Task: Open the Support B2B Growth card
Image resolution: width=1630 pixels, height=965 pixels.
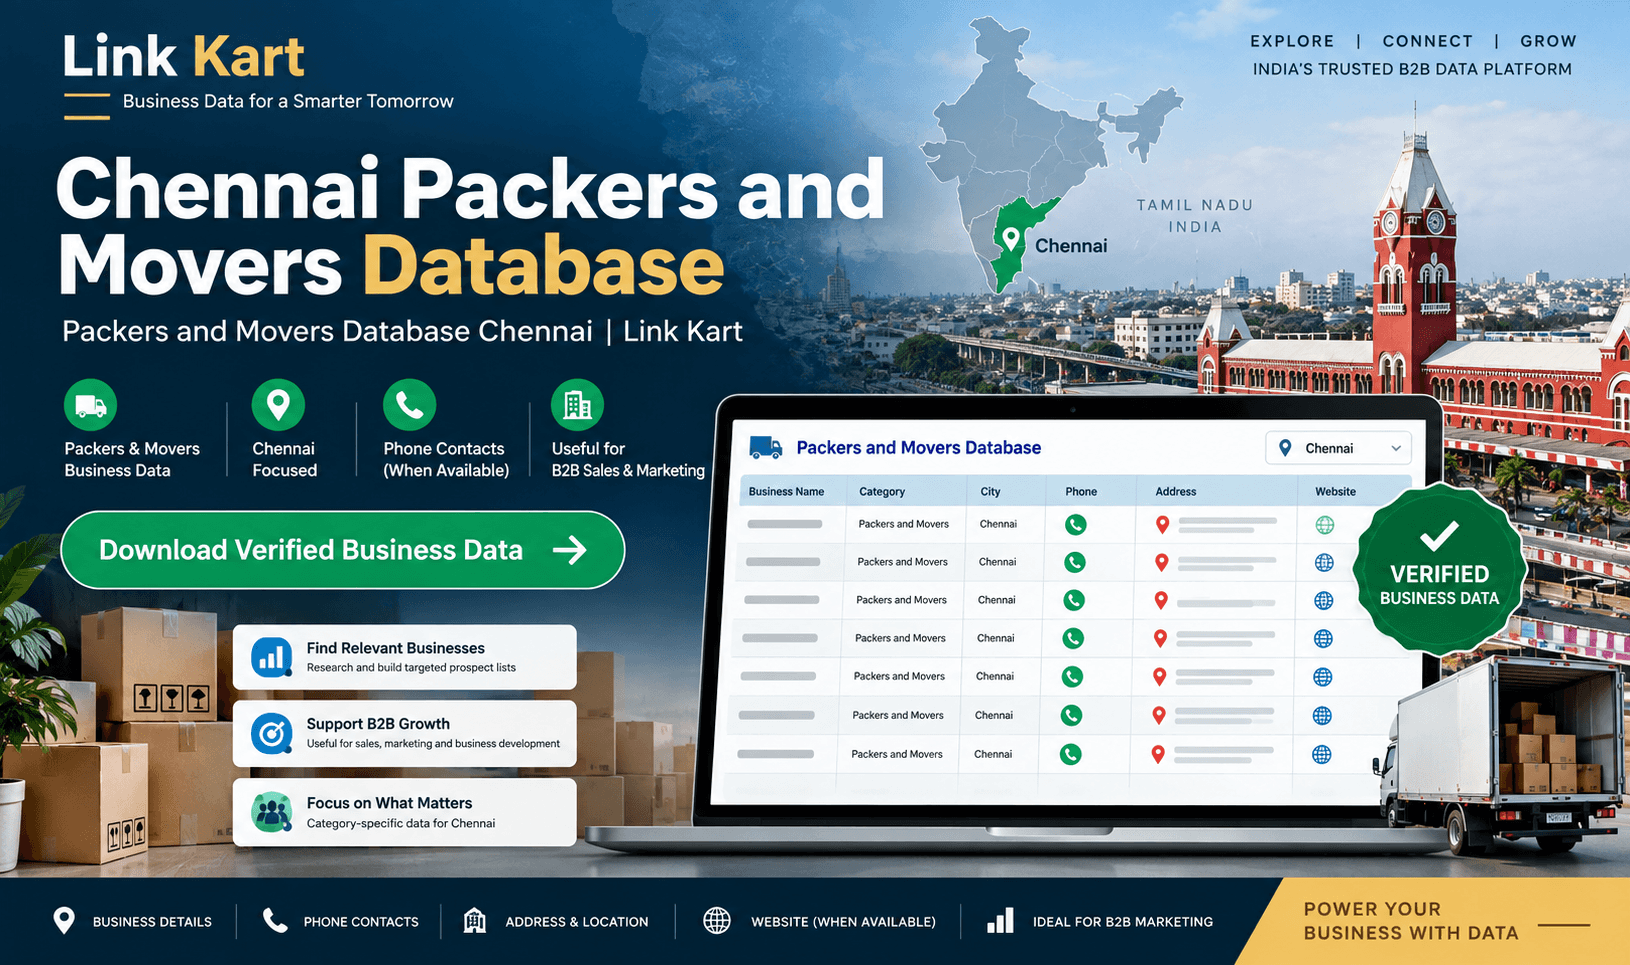Action: [405, 734]
